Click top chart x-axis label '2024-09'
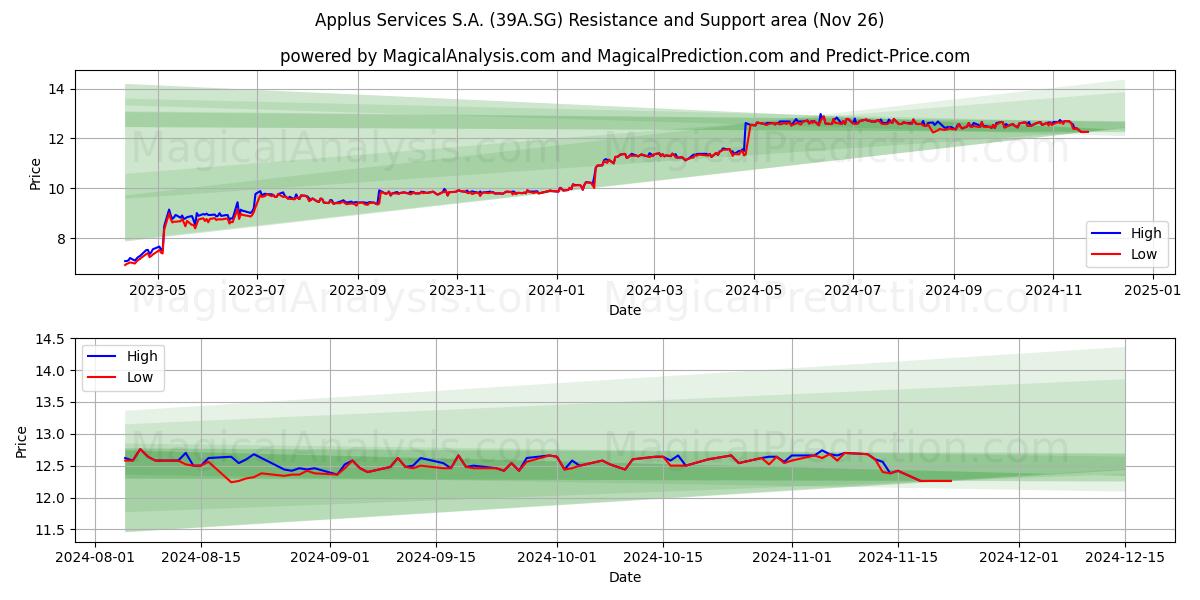Viewport: 1200px width, 600px height. tap(953, 291)
